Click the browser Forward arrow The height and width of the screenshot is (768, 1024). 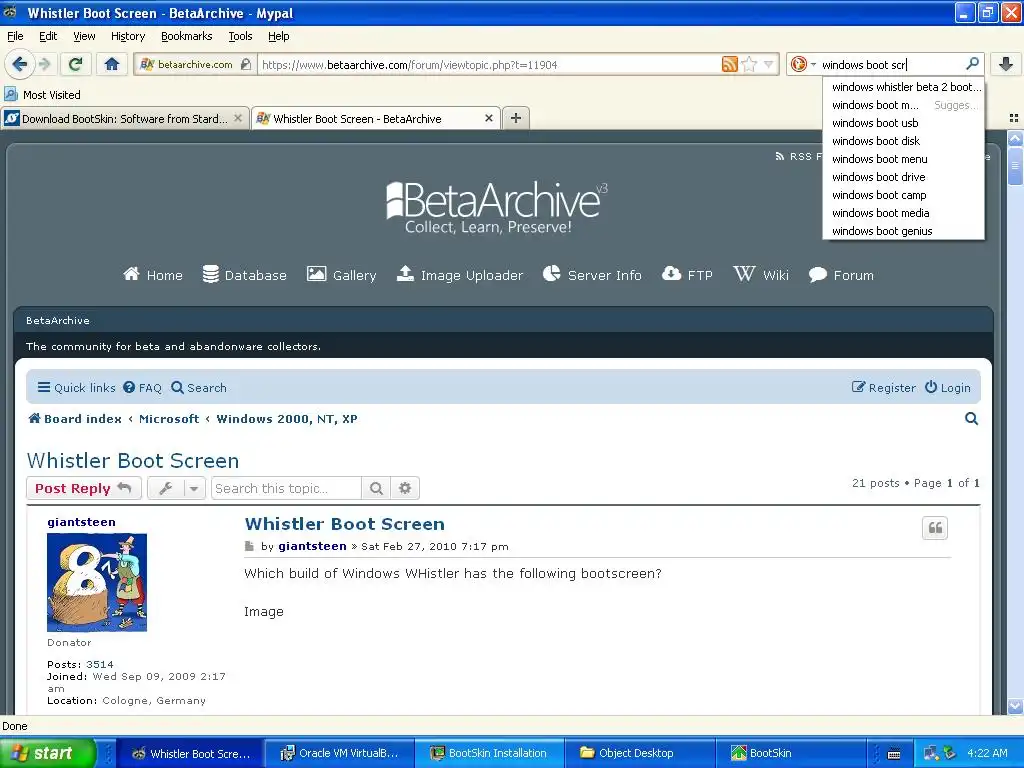(44, 64)
